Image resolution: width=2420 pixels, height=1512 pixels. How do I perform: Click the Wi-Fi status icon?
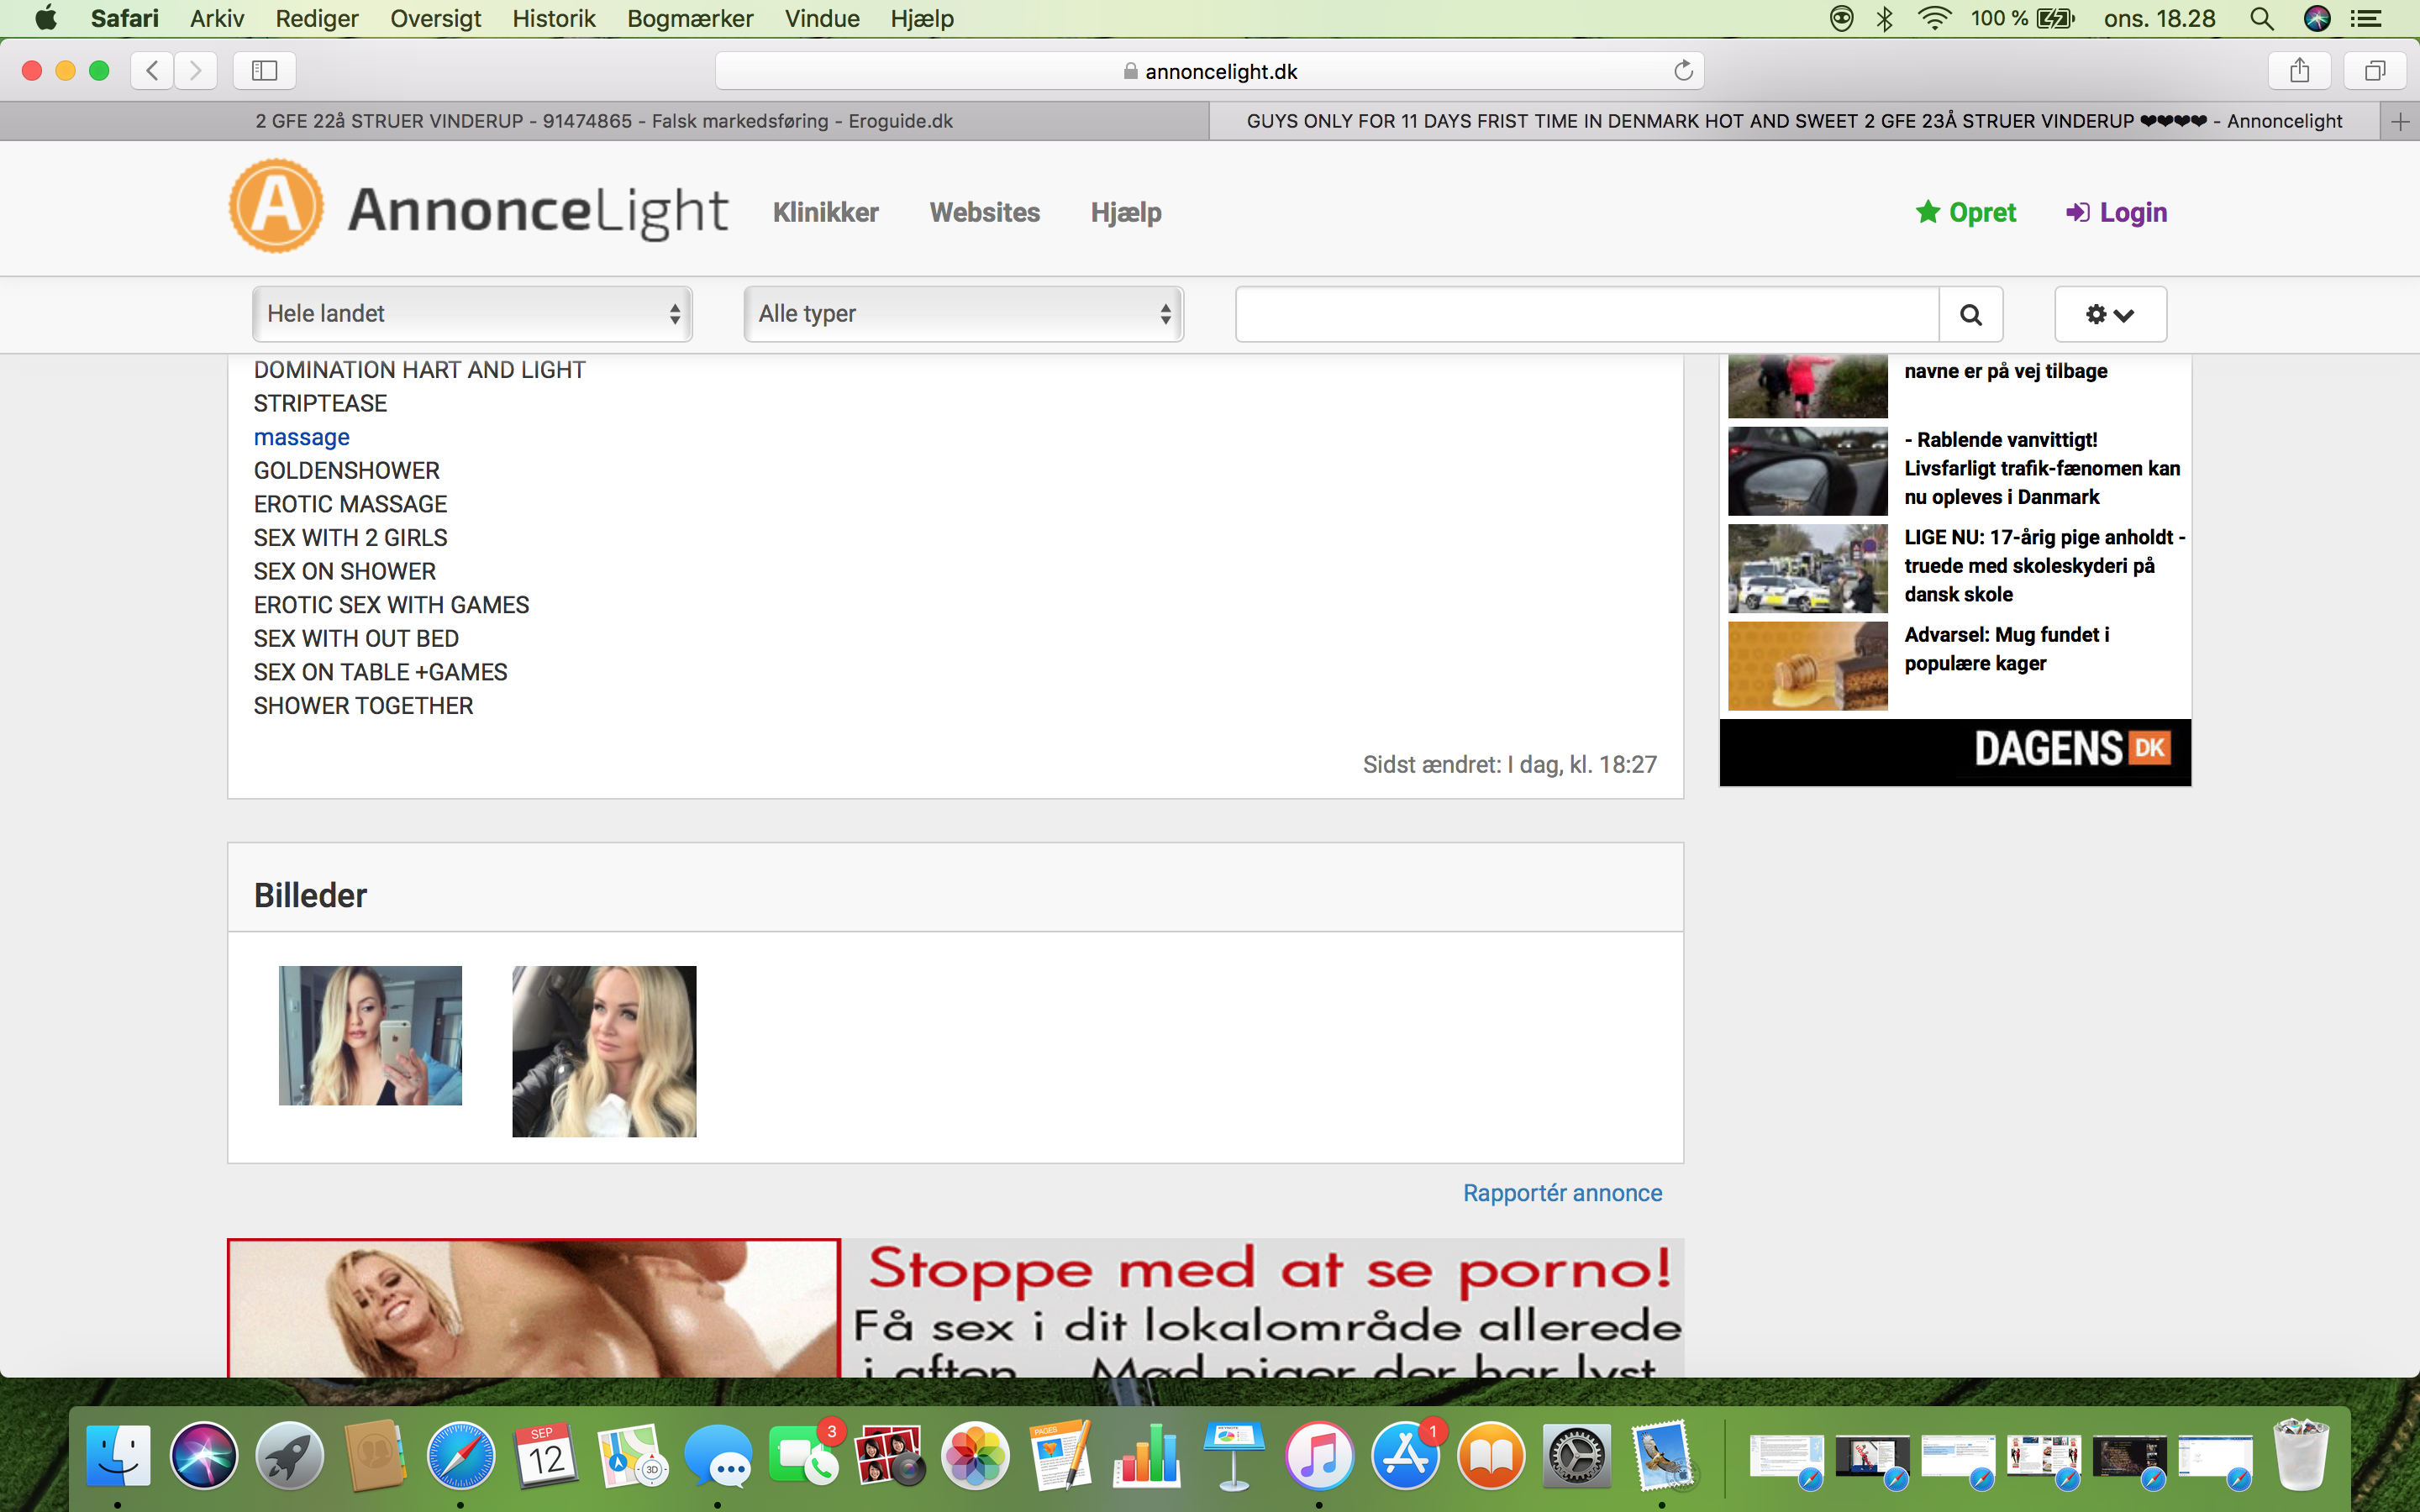click(x=1936, y=18)
